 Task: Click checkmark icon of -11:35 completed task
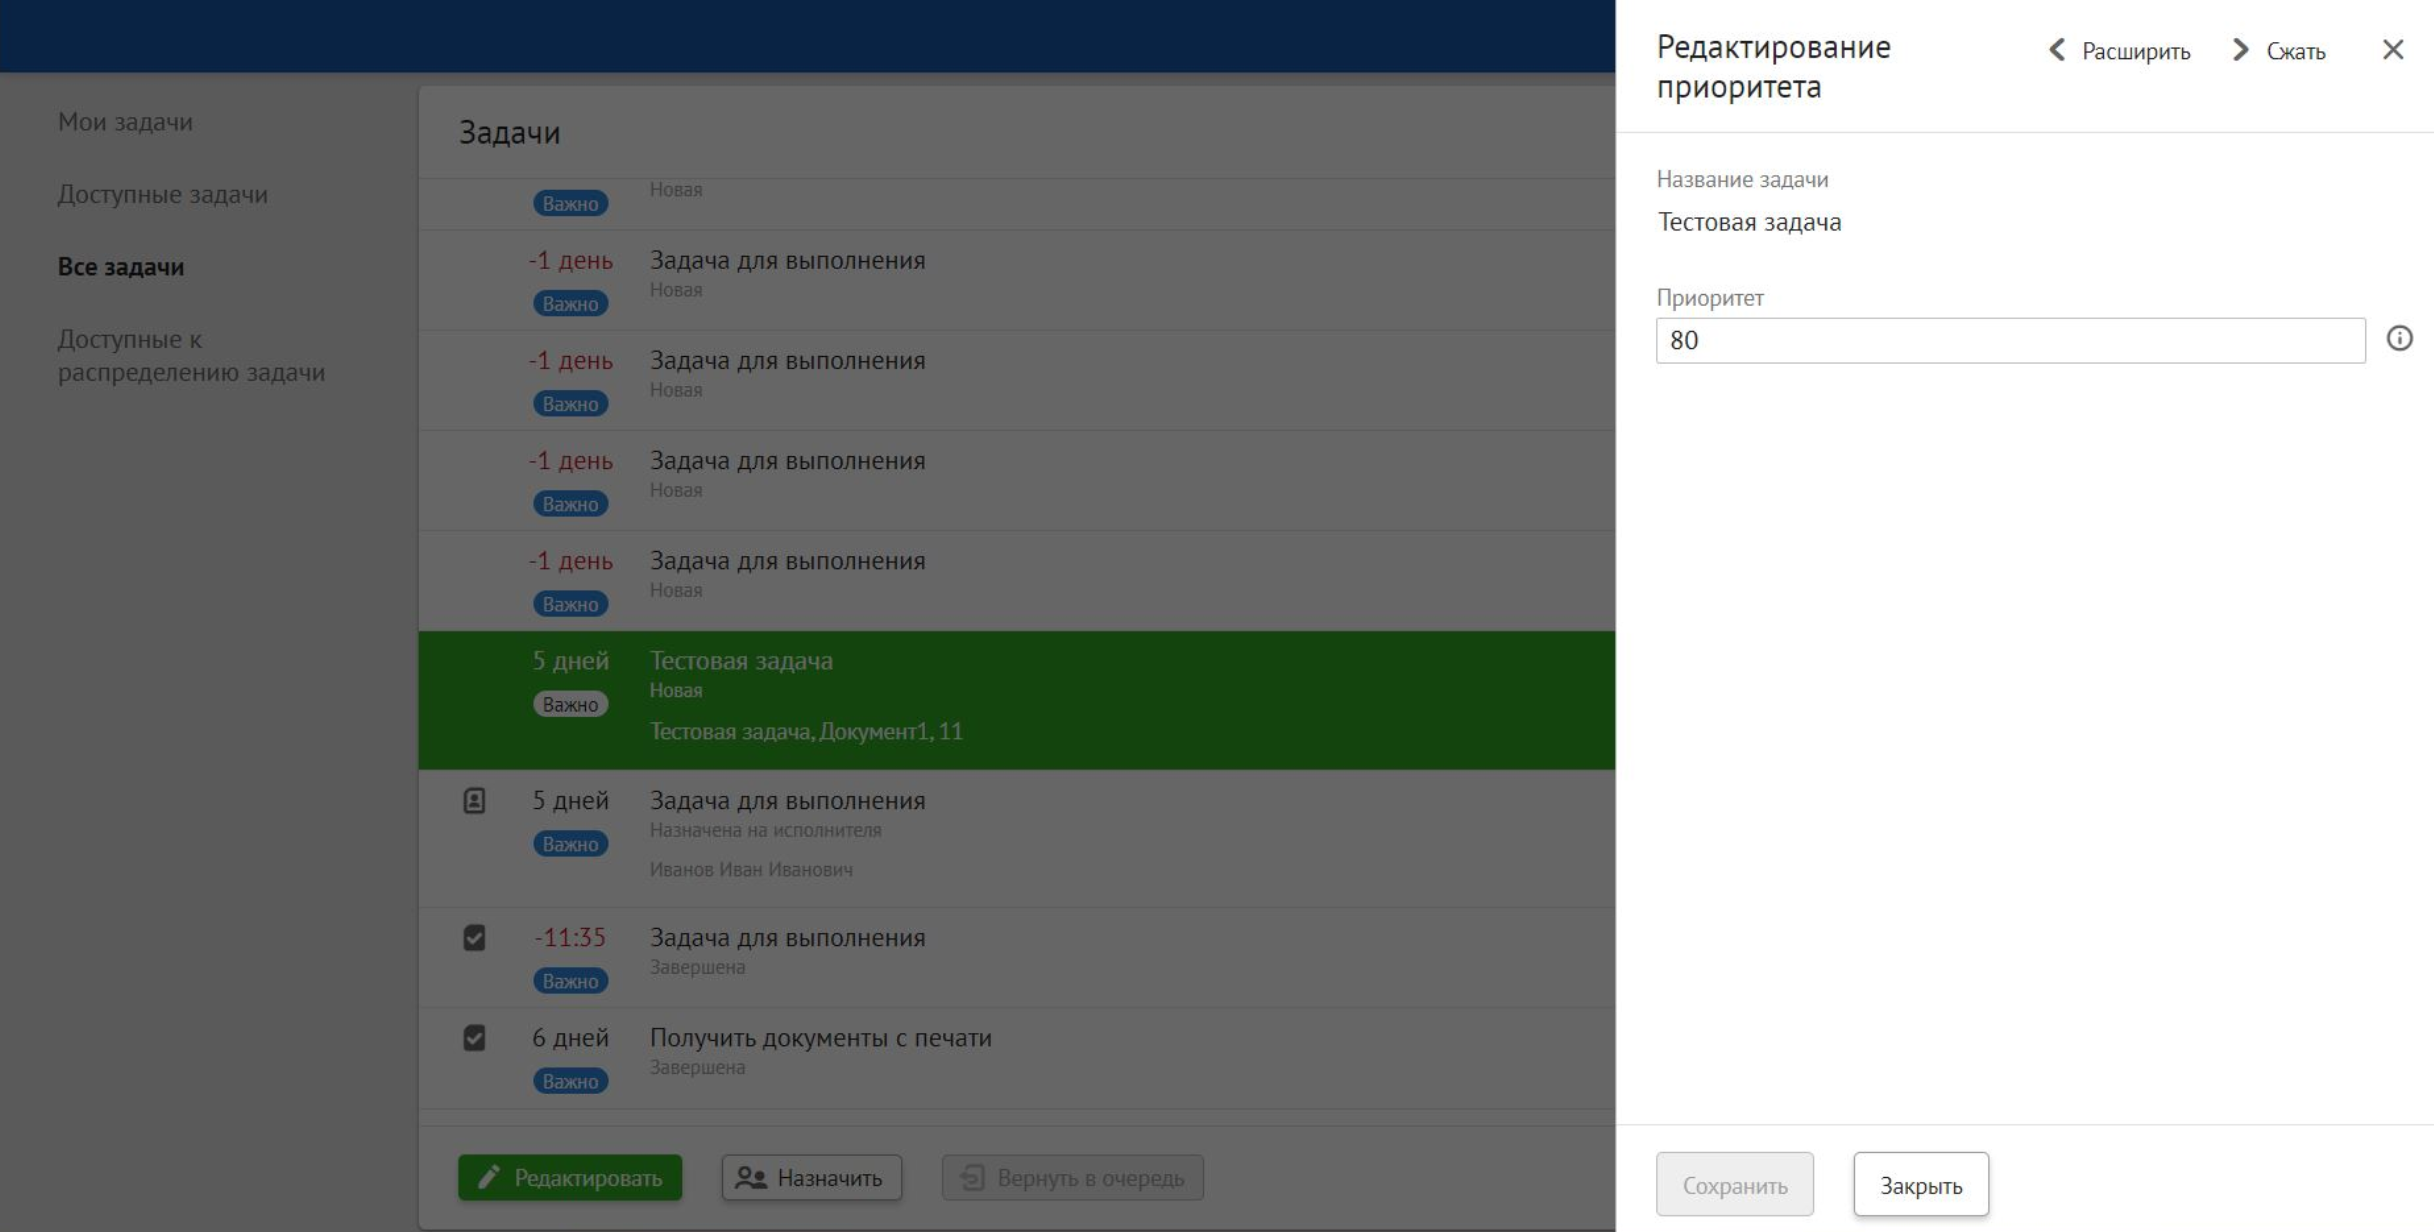pyautogui.click(x=474, y=938)
